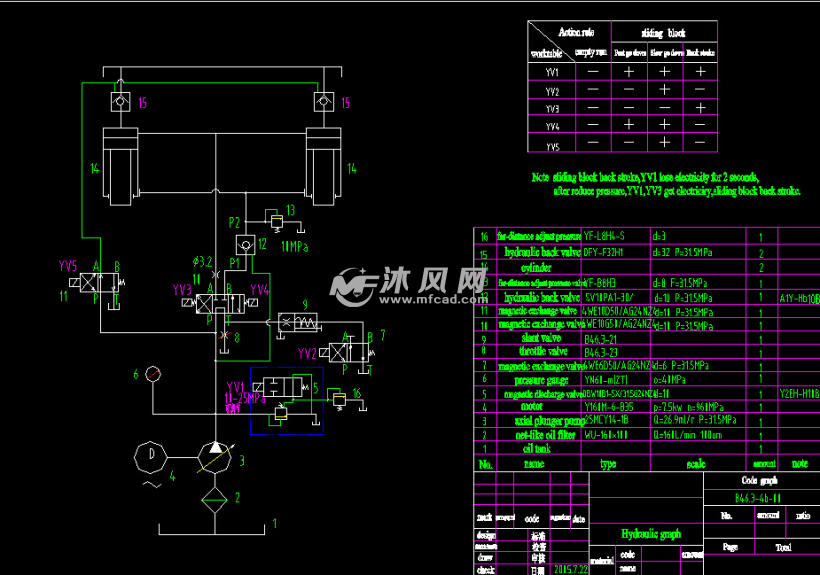The width and height of the screenshot is (820, 575).
Task: Click the YV2 solenoid valve symbol
Action: pos(347,352)
